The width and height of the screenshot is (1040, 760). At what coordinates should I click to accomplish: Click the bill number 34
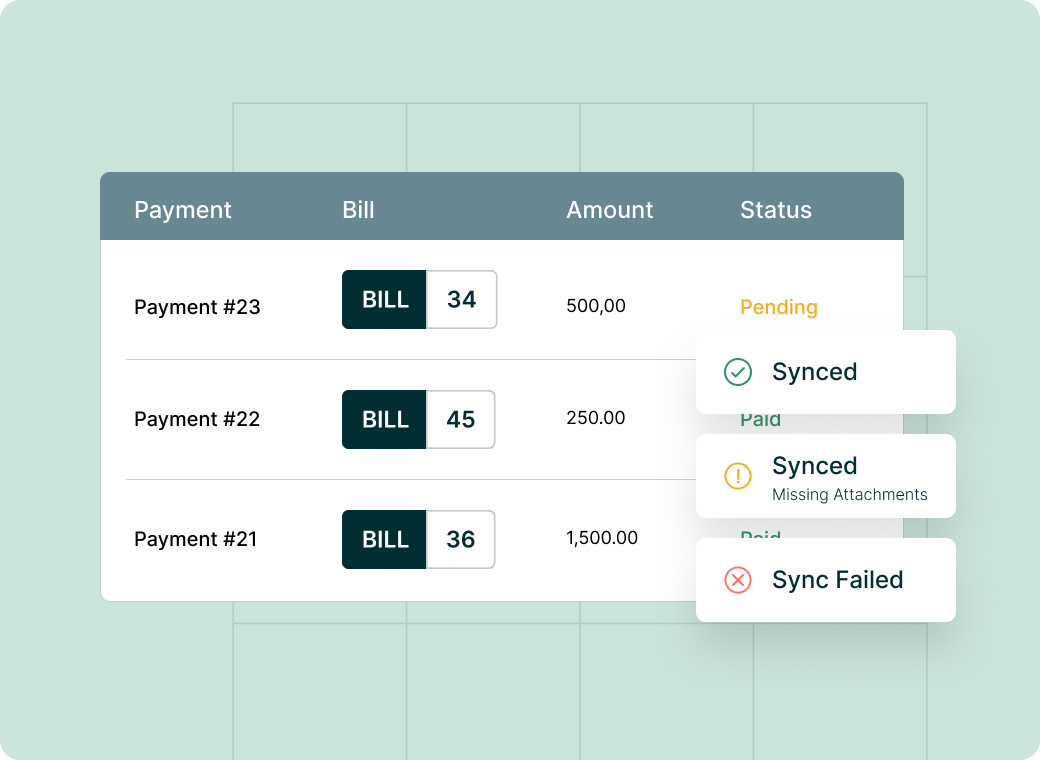coord(462,300)
